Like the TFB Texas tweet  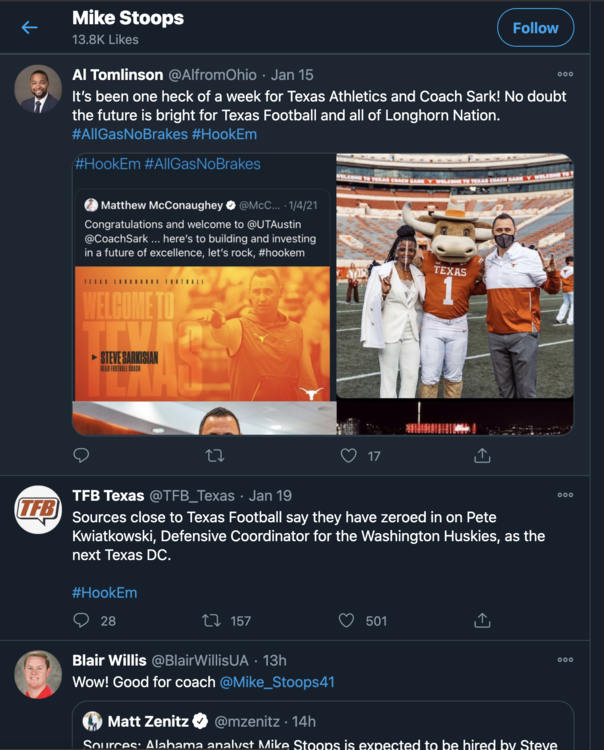[x=347, y=620]
